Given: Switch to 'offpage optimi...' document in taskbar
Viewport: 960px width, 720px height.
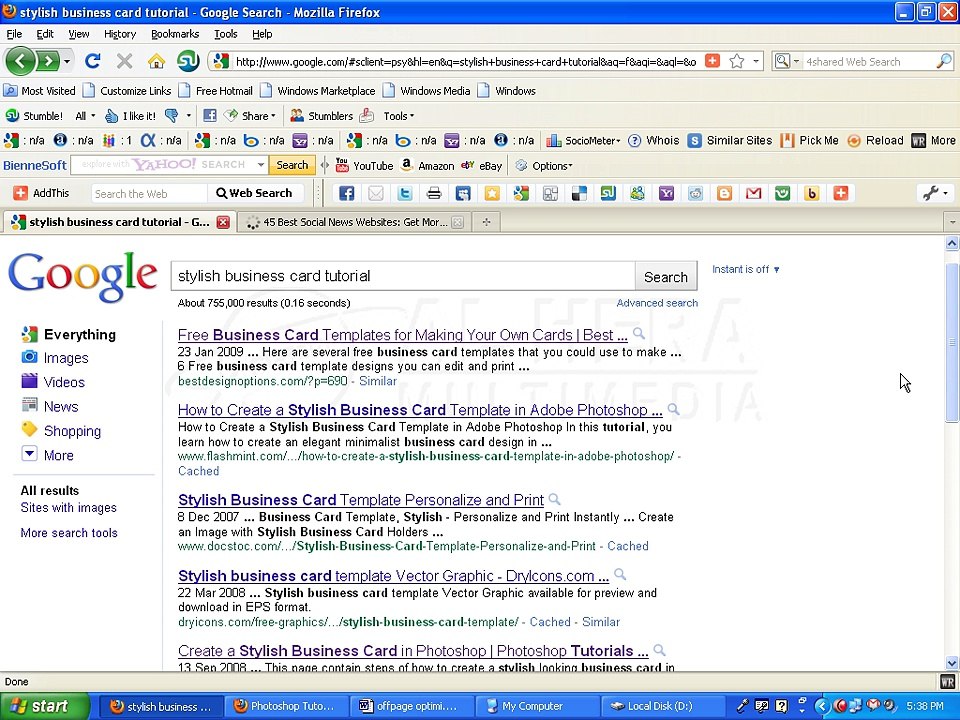Looking at the screenshot, I should click(x=410, y=706).
